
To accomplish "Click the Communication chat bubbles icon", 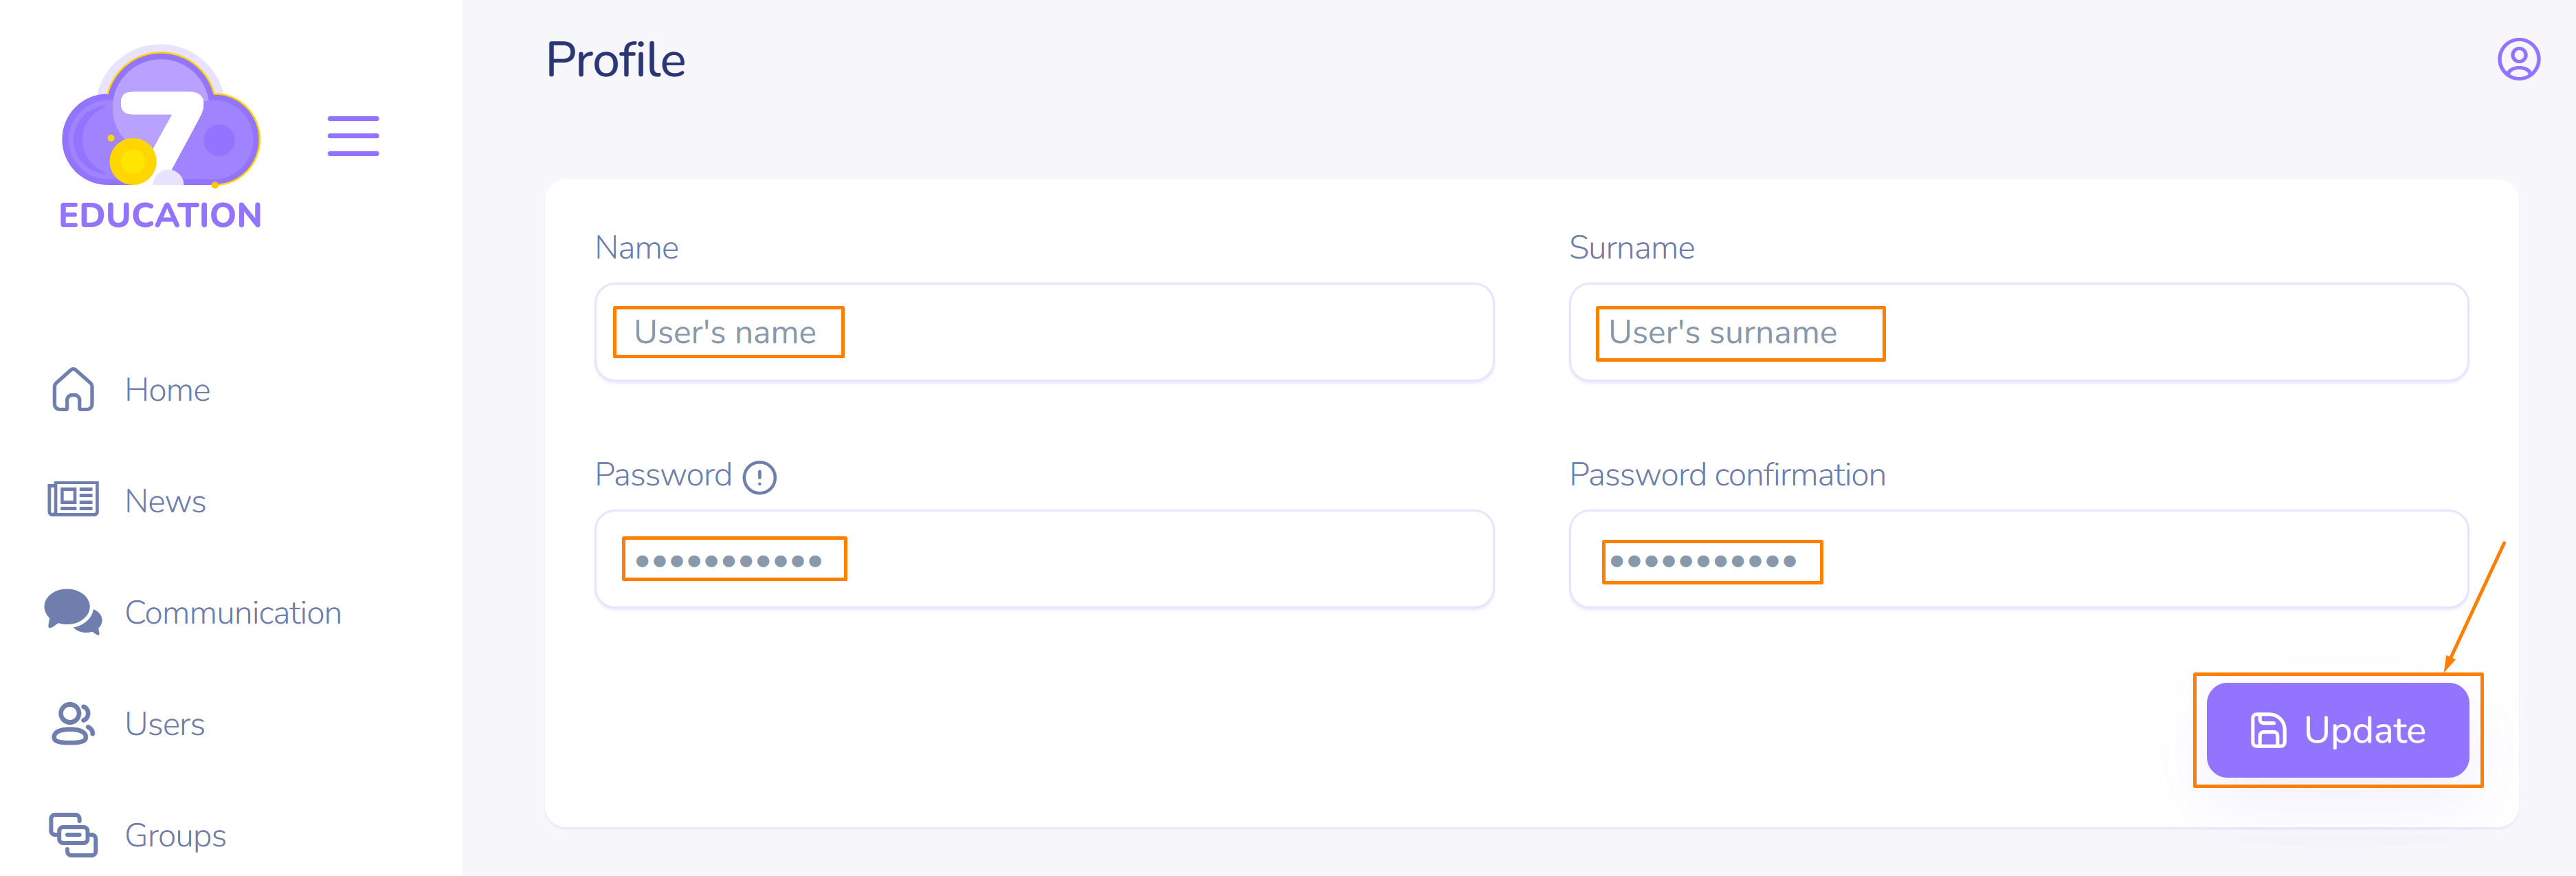I will click(x=73, y=611).
